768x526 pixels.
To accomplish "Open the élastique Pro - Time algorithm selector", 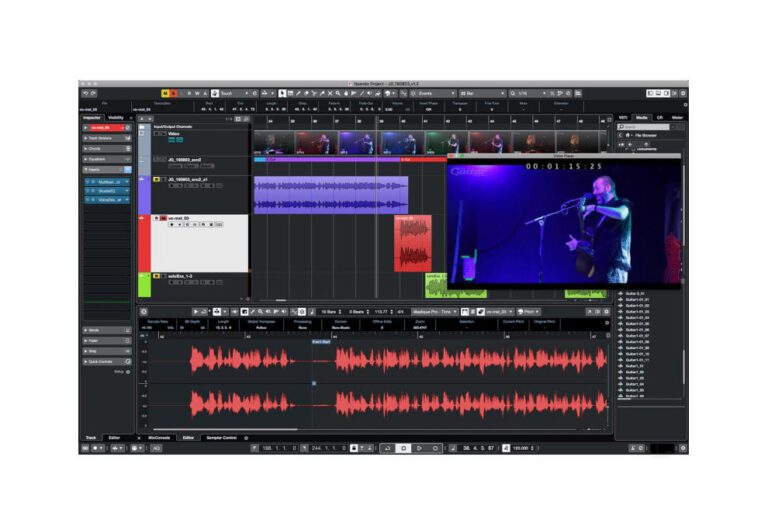I will pyautogui.click(x=434, y=311).
